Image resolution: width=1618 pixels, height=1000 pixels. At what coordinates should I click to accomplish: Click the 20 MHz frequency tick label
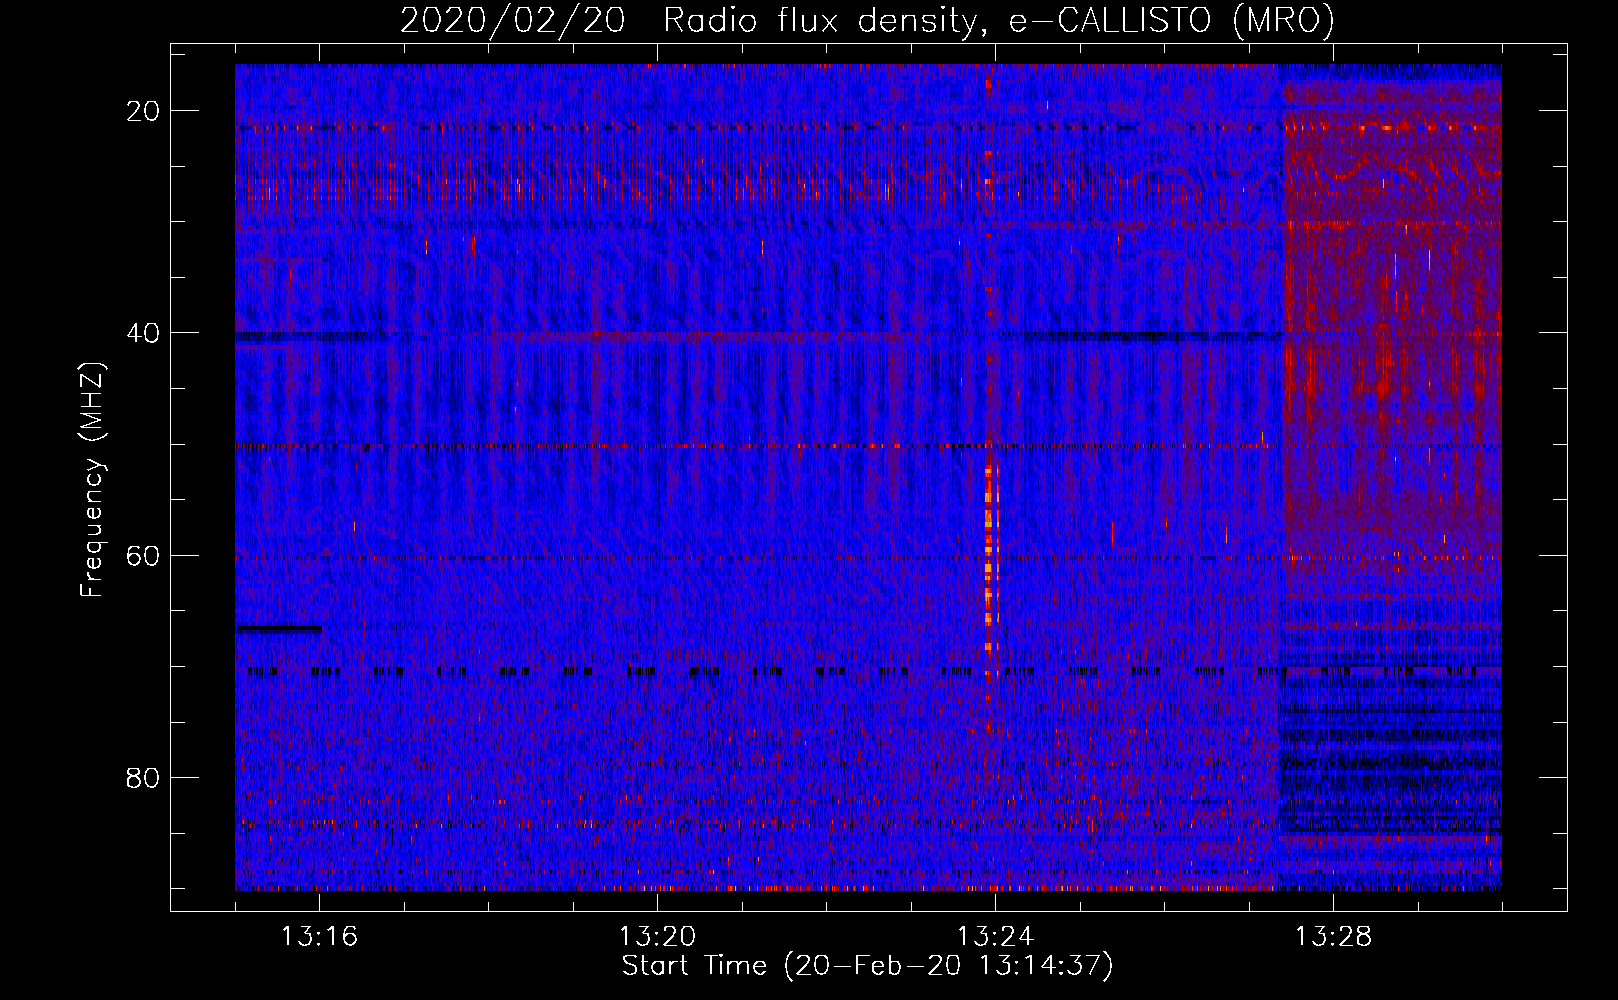click(x=143, y=111)
